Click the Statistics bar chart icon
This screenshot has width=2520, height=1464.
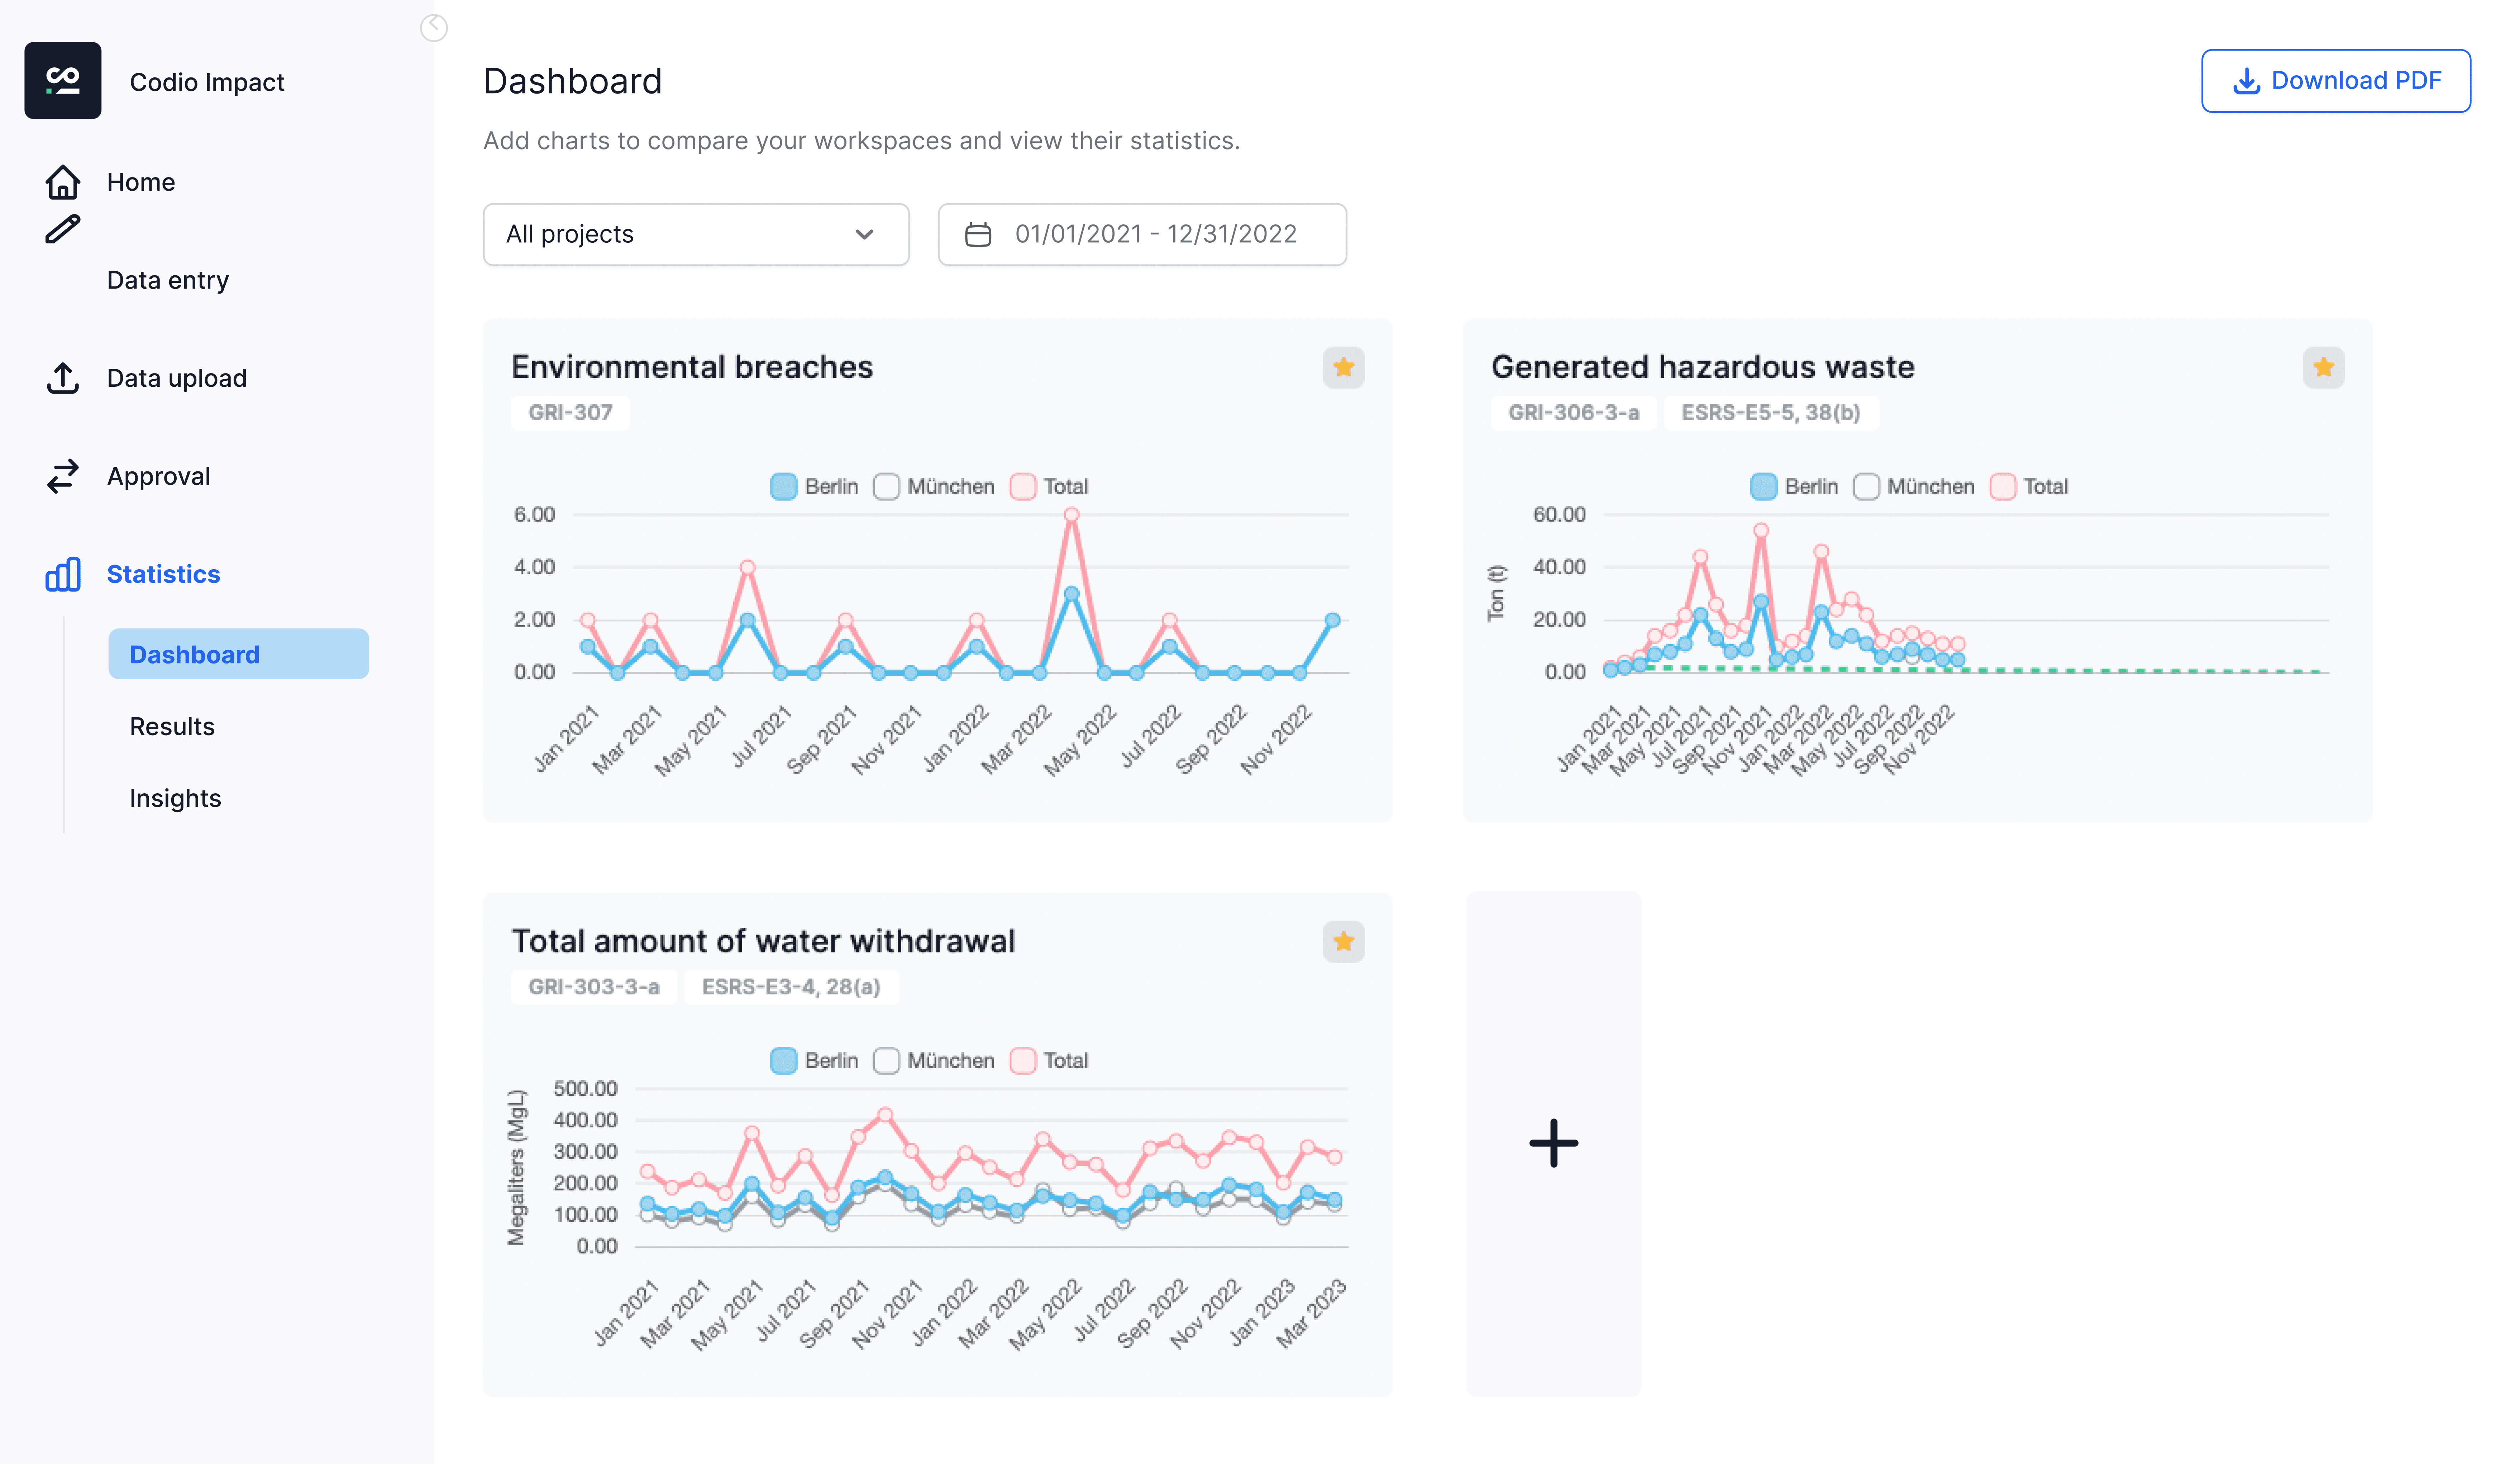(x=62, y=574)
